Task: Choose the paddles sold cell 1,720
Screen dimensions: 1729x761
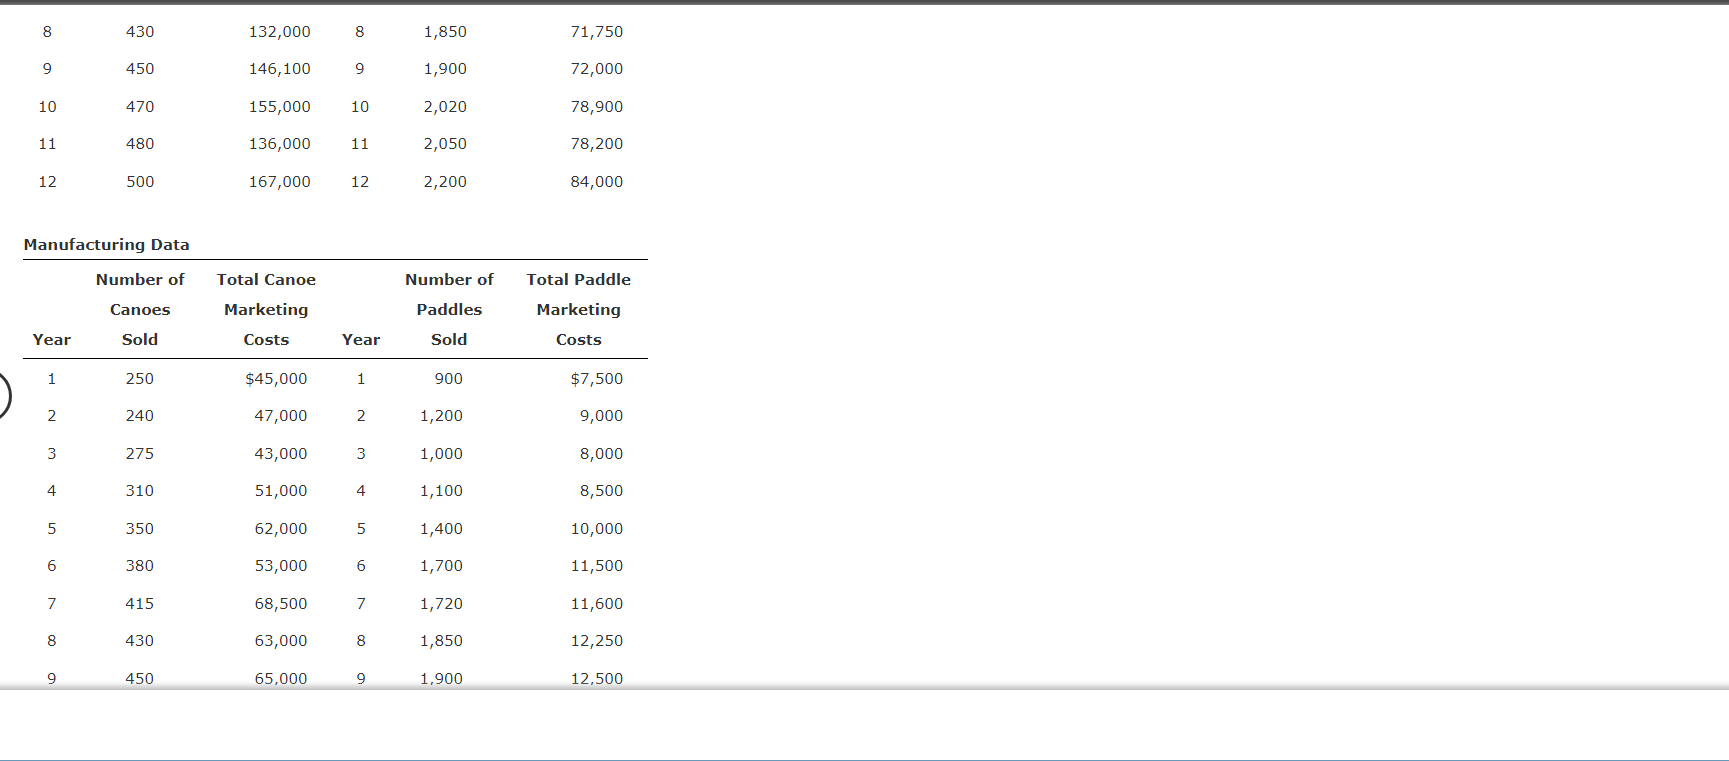Action: pyautogui.click(x=441, y=604)
